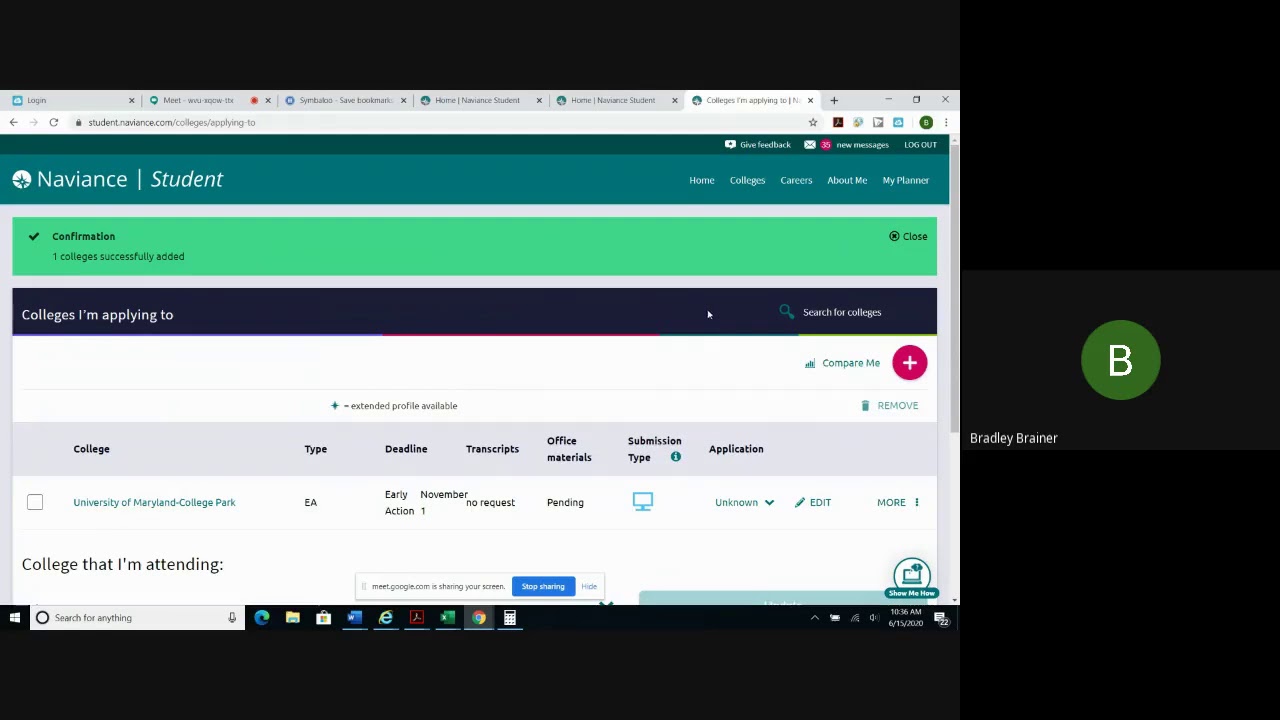Open Microsoft Edge from taskbar
The height and width of the screenshot is (720, 1280).
click(x=262, y=618)
